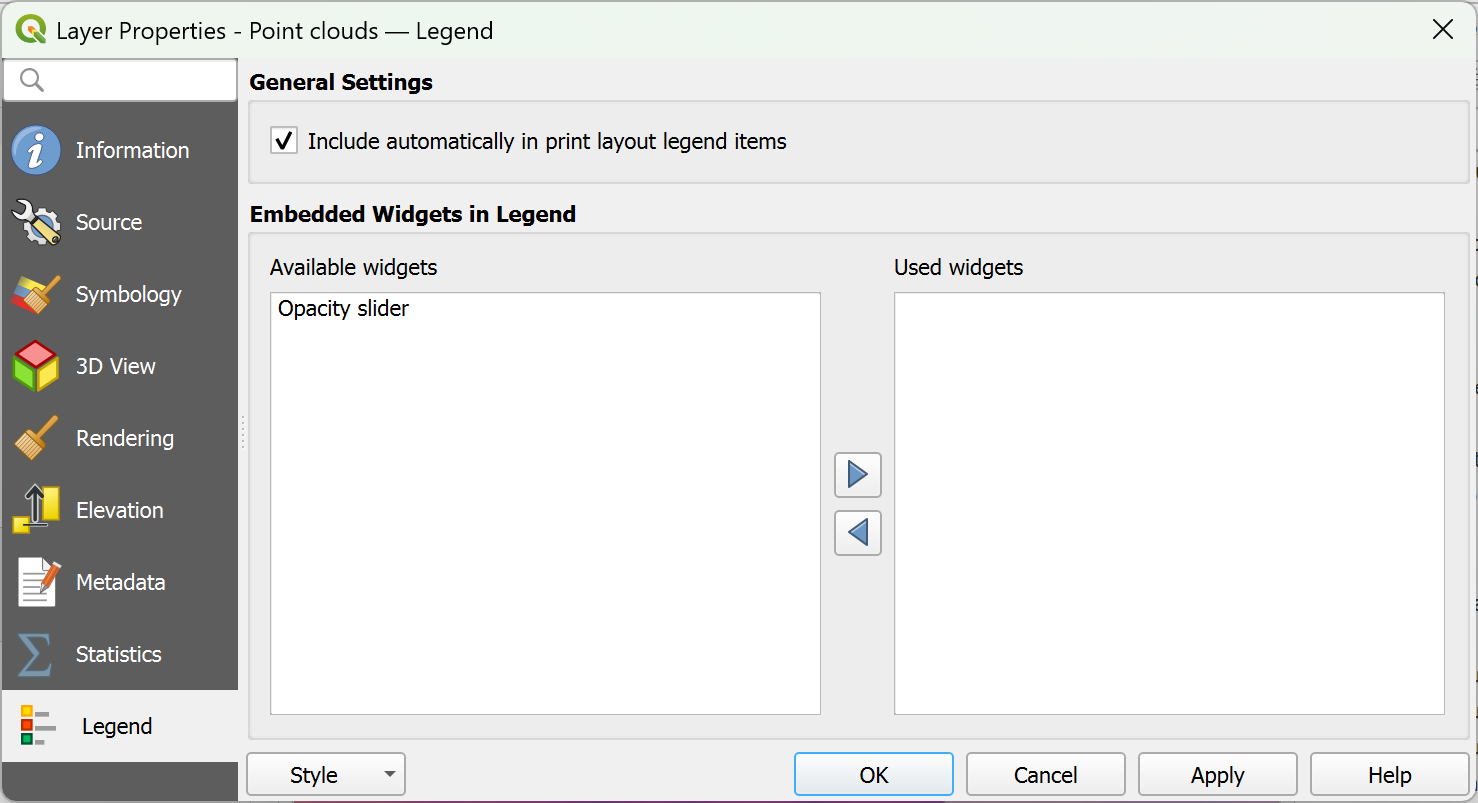Image resolution: width=1478 pixels, height=803 pixels.
Task: Click the Metadata document icon
Action: point(36,581)
